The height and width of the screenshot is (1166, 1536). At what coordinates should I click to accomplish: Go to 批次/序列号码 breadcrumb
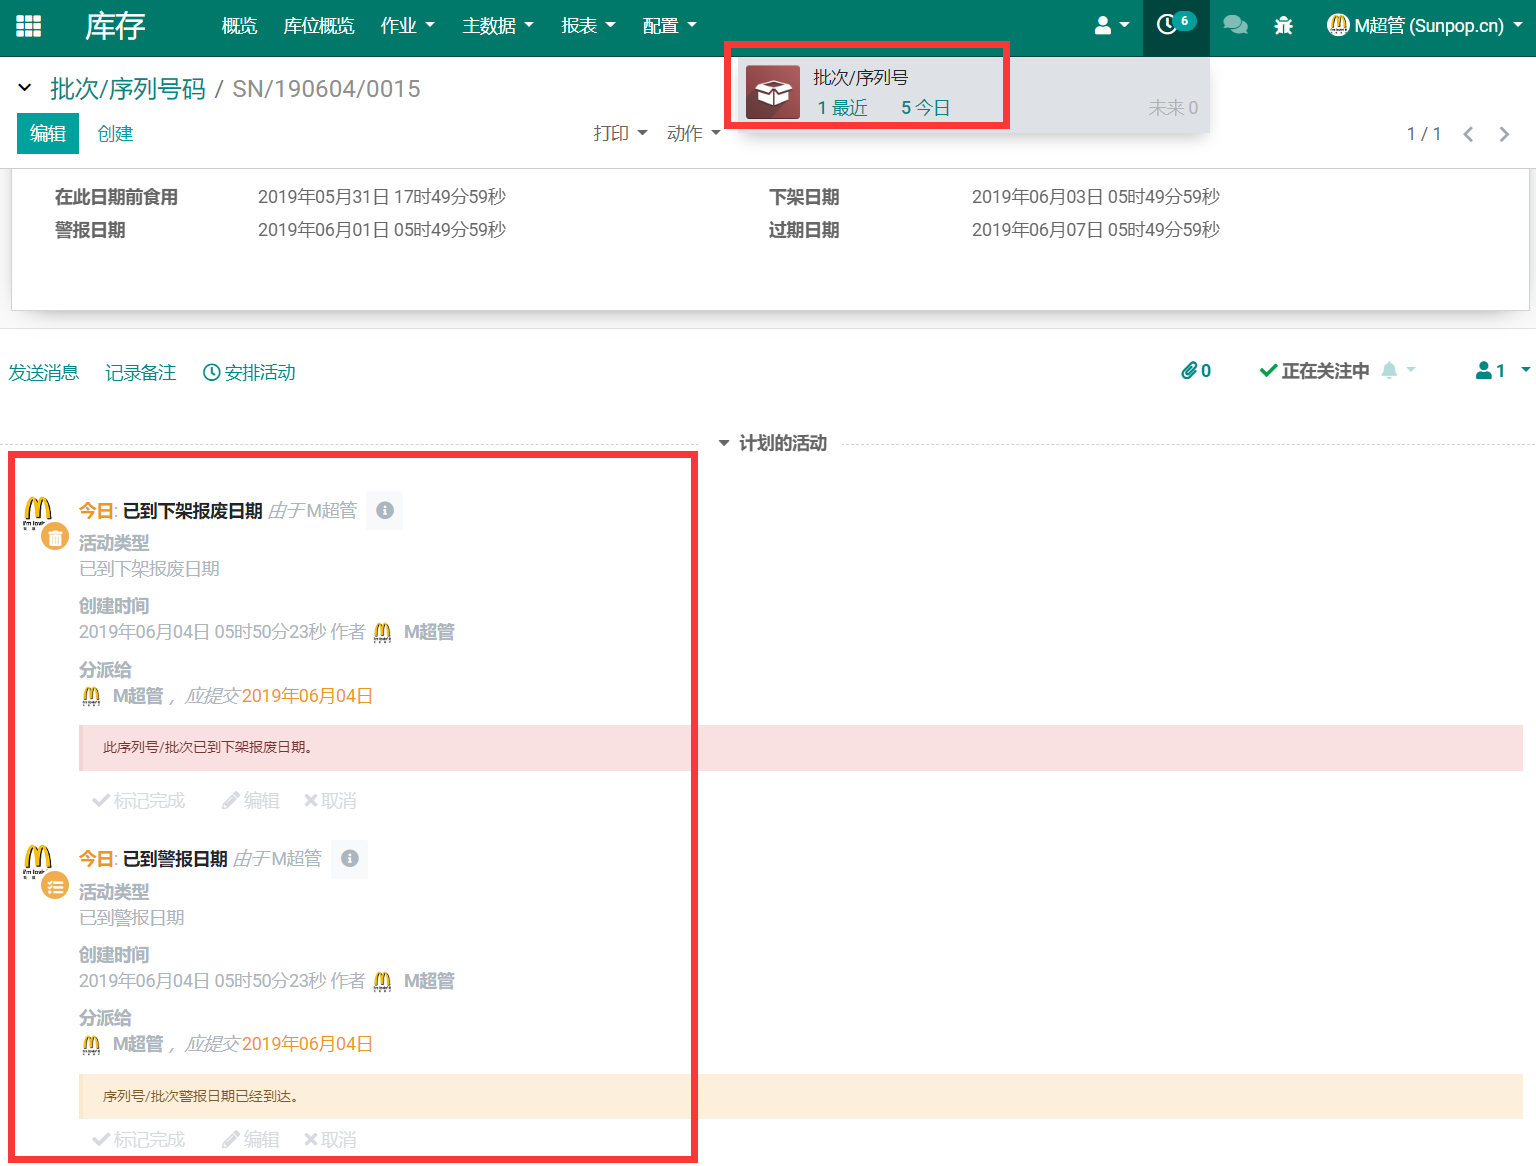[x=128, y=89]
